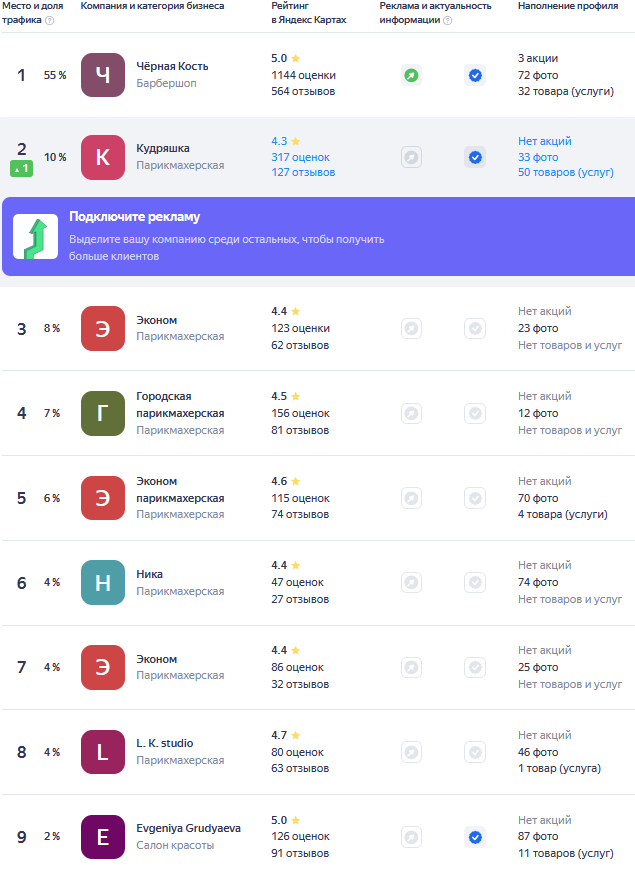Image resolution: width=635 pixels, height=875 pixels.
Task: Click grey verification badge for Ника
Action: click(x=475, y=583)
